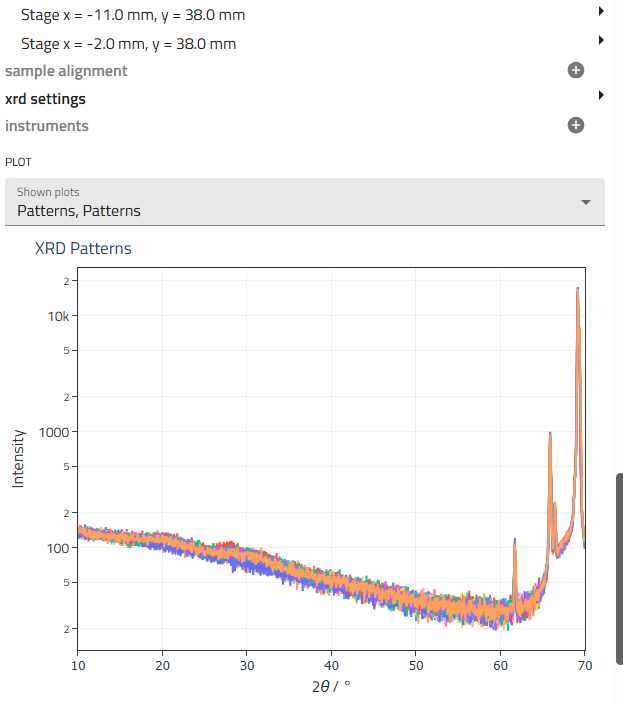Click the sample alignment label
623x701 pixels.
(x=66, y=71)
